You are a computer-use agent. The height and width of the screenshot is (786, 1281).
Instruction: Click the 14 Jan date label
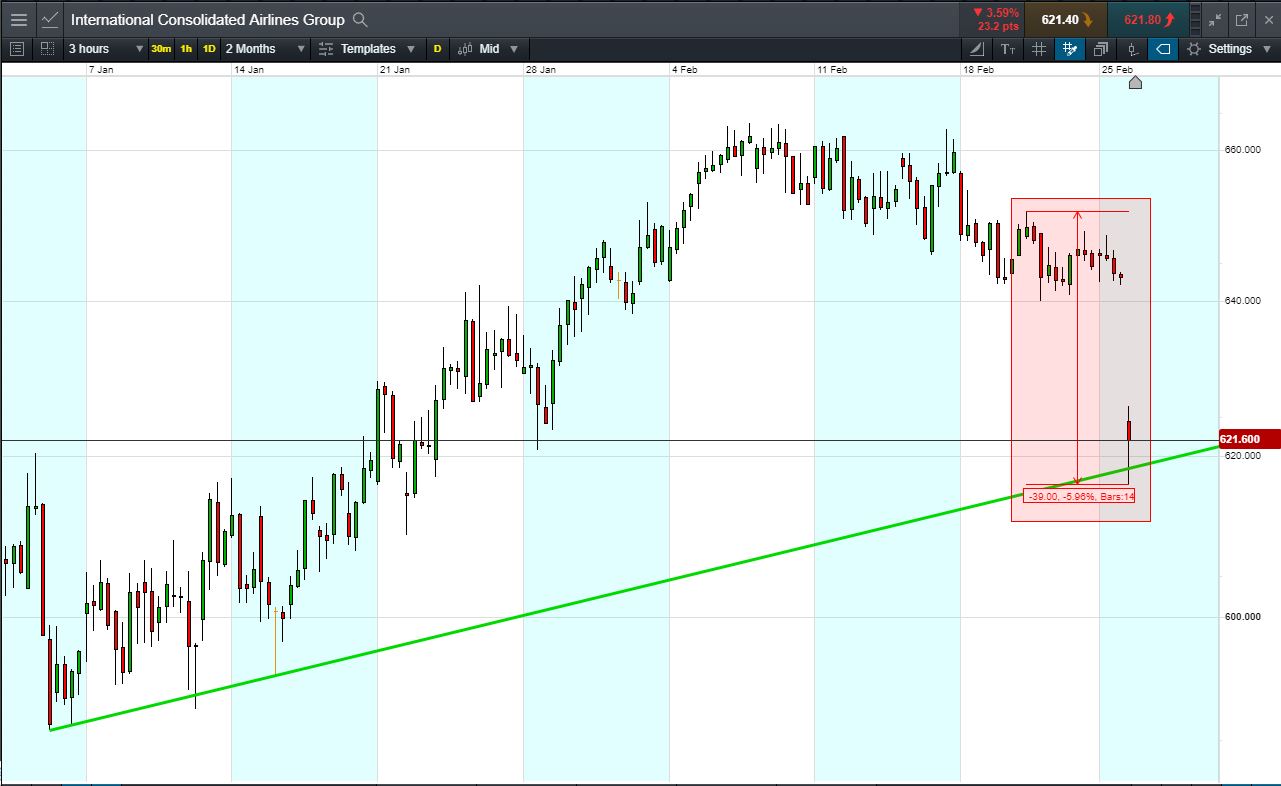(x=248, y=70)
